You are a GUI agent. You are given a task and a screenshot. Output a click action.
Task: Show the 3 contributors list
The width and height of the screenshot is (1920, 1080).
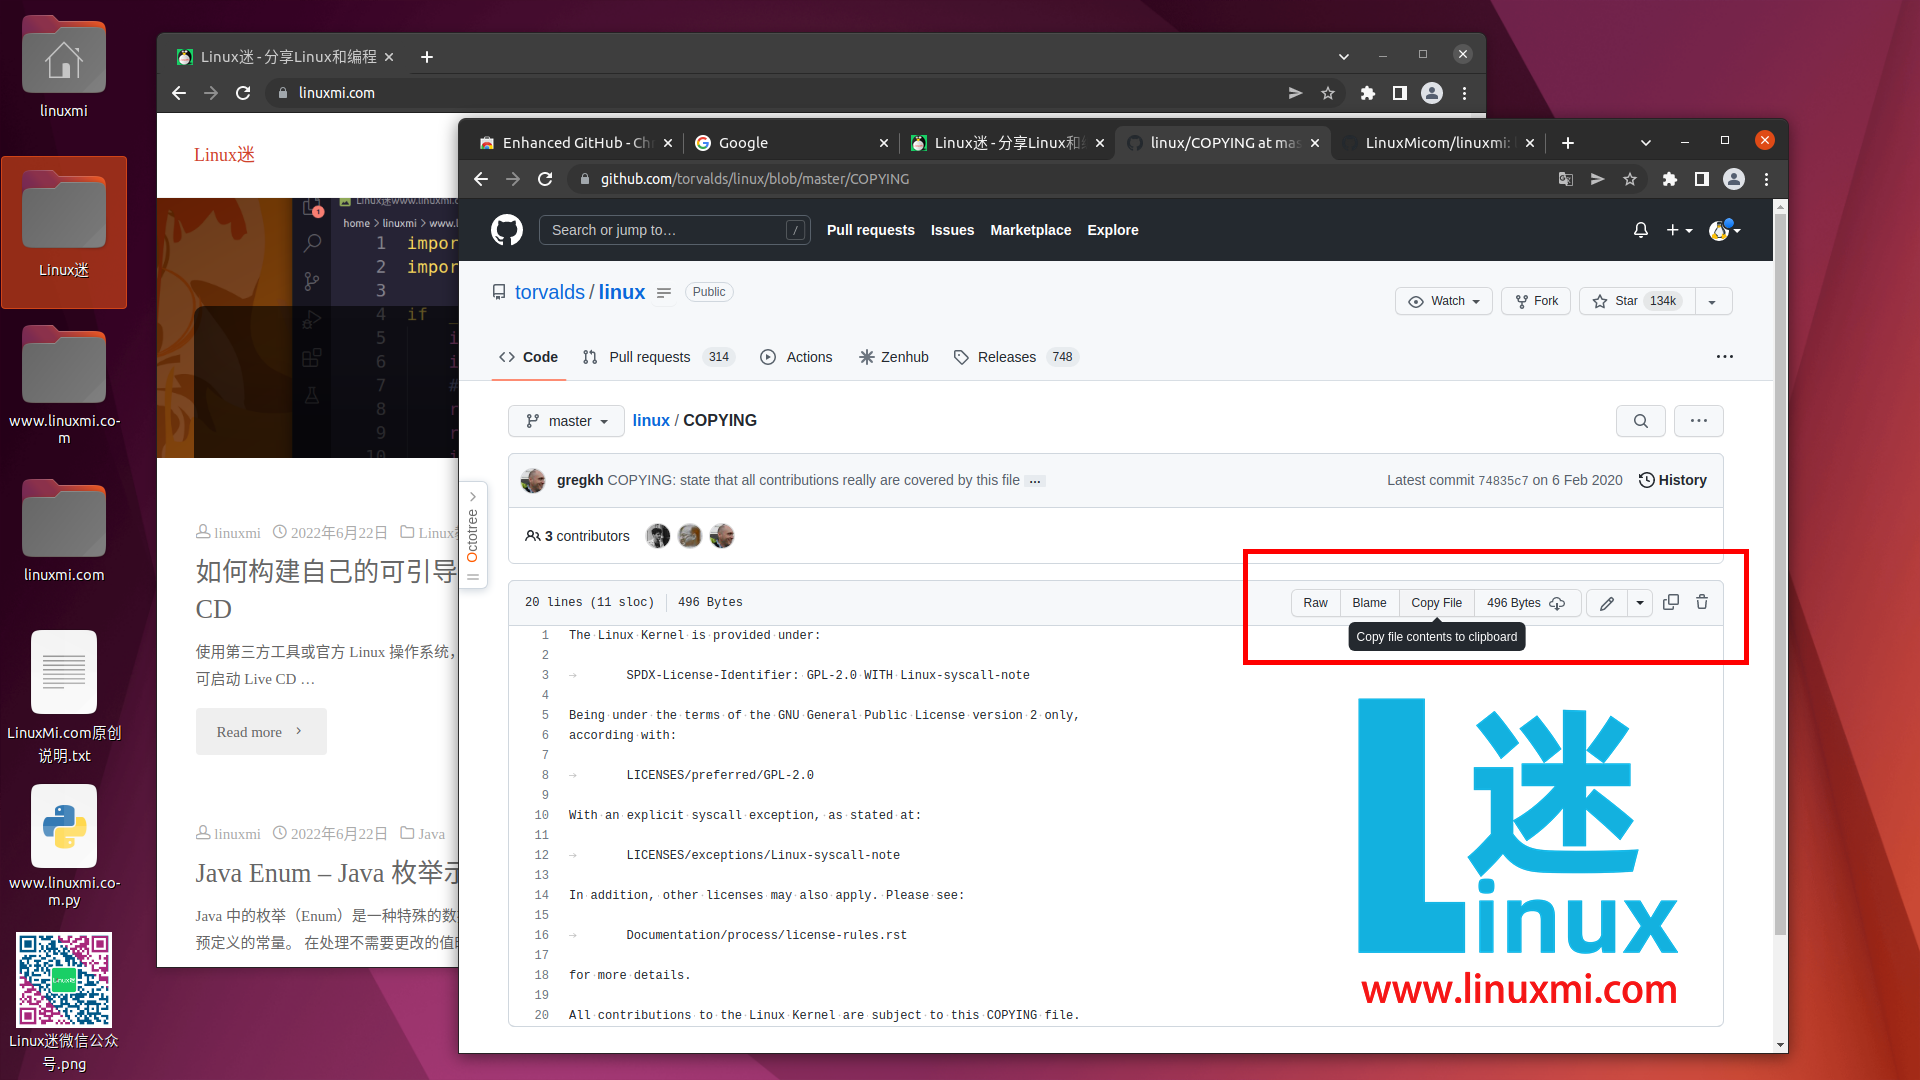(x=578, y=536)
